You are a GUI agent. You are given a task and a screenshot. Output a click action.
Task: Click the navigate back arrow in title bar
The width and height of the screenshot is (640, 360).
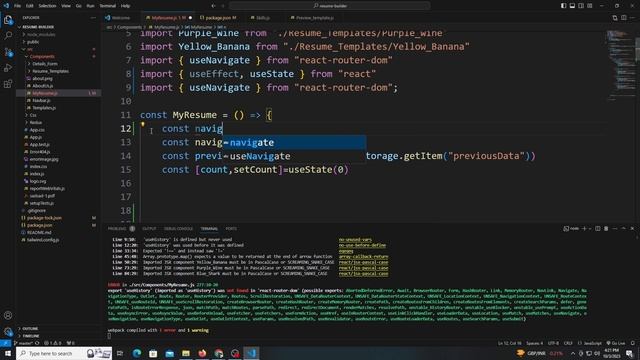coord(213,6)
